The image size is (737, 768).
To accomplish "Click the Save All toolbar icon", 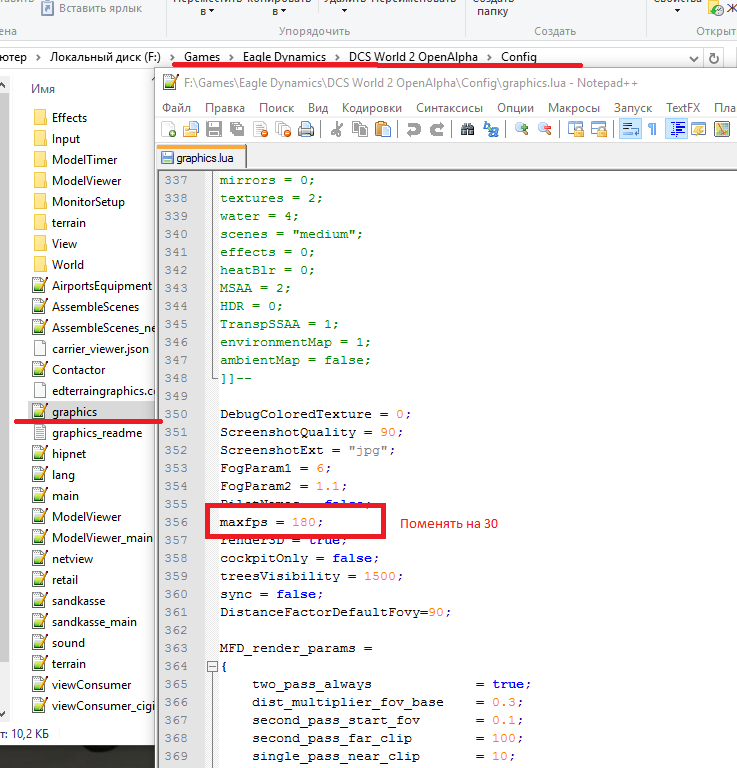I will pos(237,129).
